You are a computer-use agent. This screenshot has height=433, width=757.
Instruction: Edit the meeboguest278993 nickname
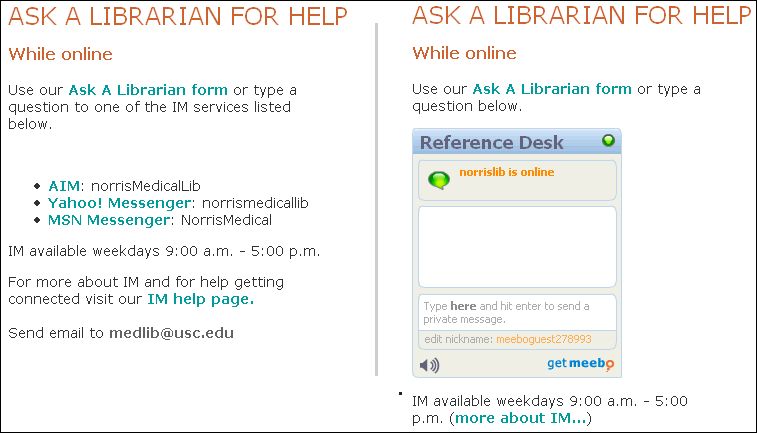click(544, 339)
